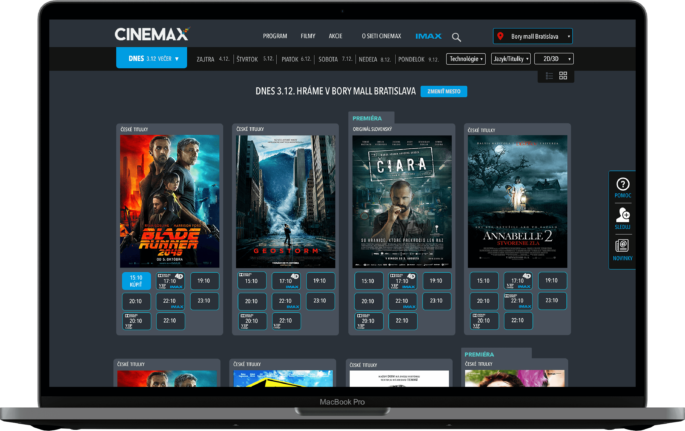Switch to list view layout icon
685x431 pixels.
click(x=550, y=76)
